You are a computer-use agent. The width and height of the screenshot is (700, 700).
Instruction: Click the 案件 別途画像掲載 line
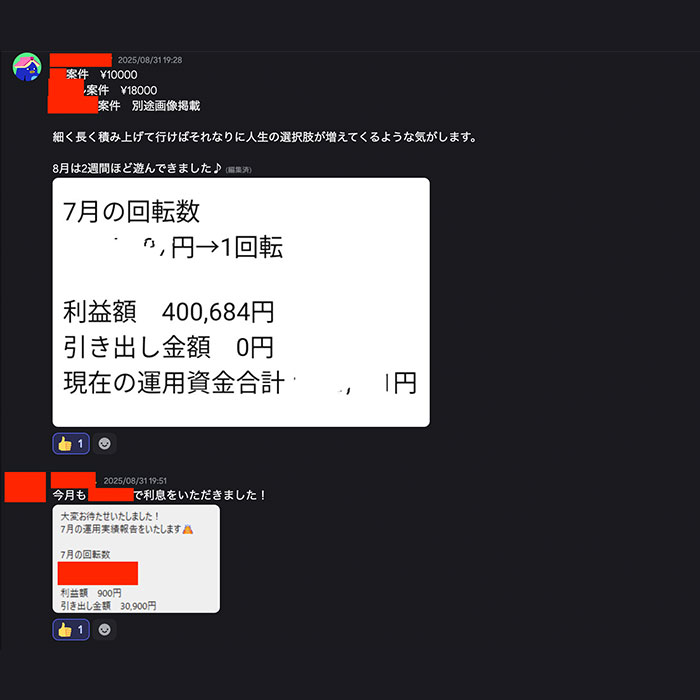pos(124,106)
